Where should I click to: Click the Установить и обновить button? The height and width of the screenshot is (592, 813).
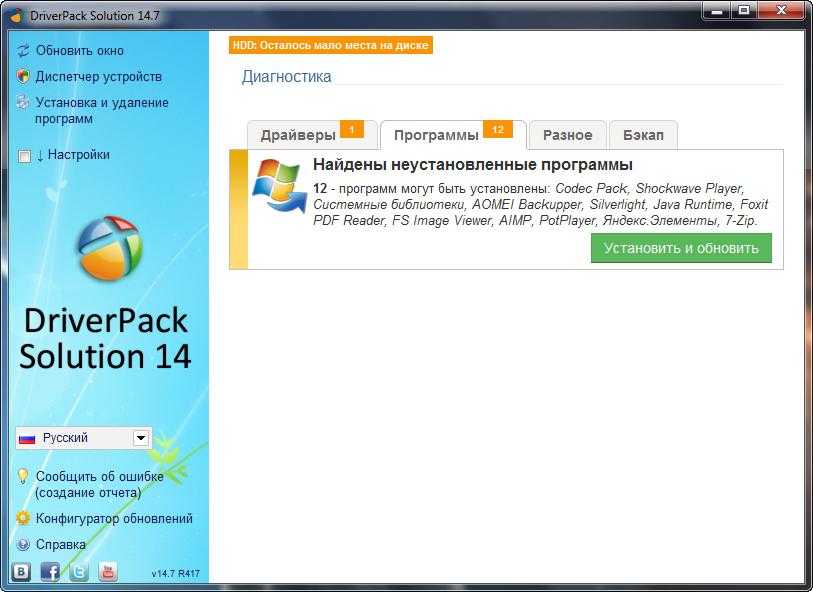[681, 248]
